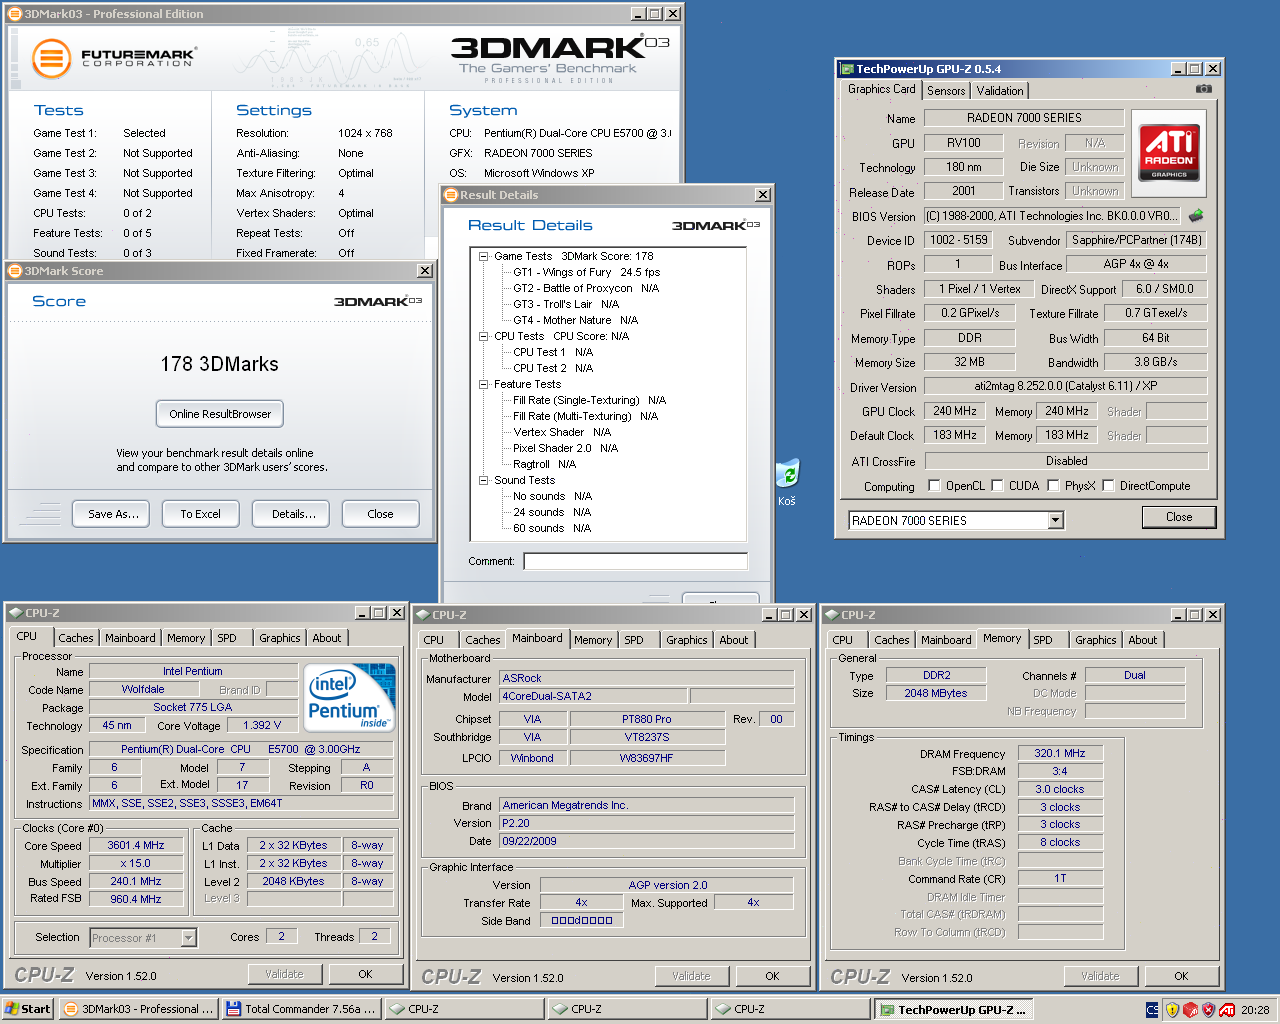Image resolution: width=1280 pixels, height=1024 pixels.
Task: Open the ATI tray icon beside the clock
Action: point(1227,1010)
